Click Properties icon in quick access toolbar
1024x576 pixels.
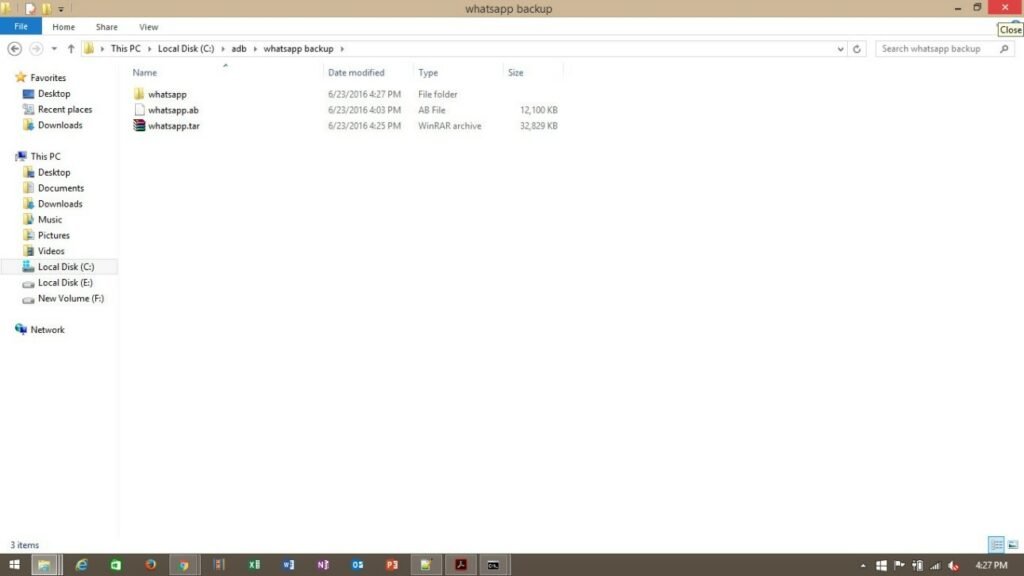click(30, 9)
